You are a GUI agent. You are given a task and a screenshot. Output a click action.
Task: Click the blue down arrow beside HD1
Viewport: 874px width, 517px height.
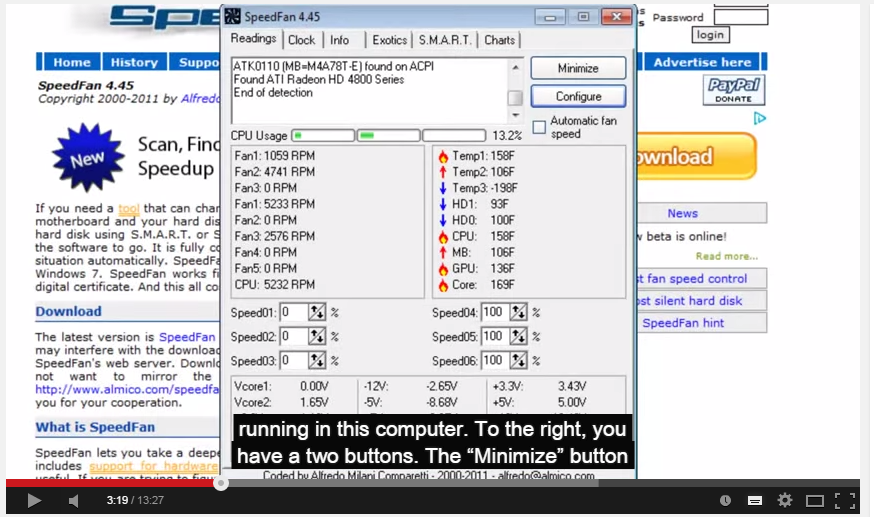point(443,204)
